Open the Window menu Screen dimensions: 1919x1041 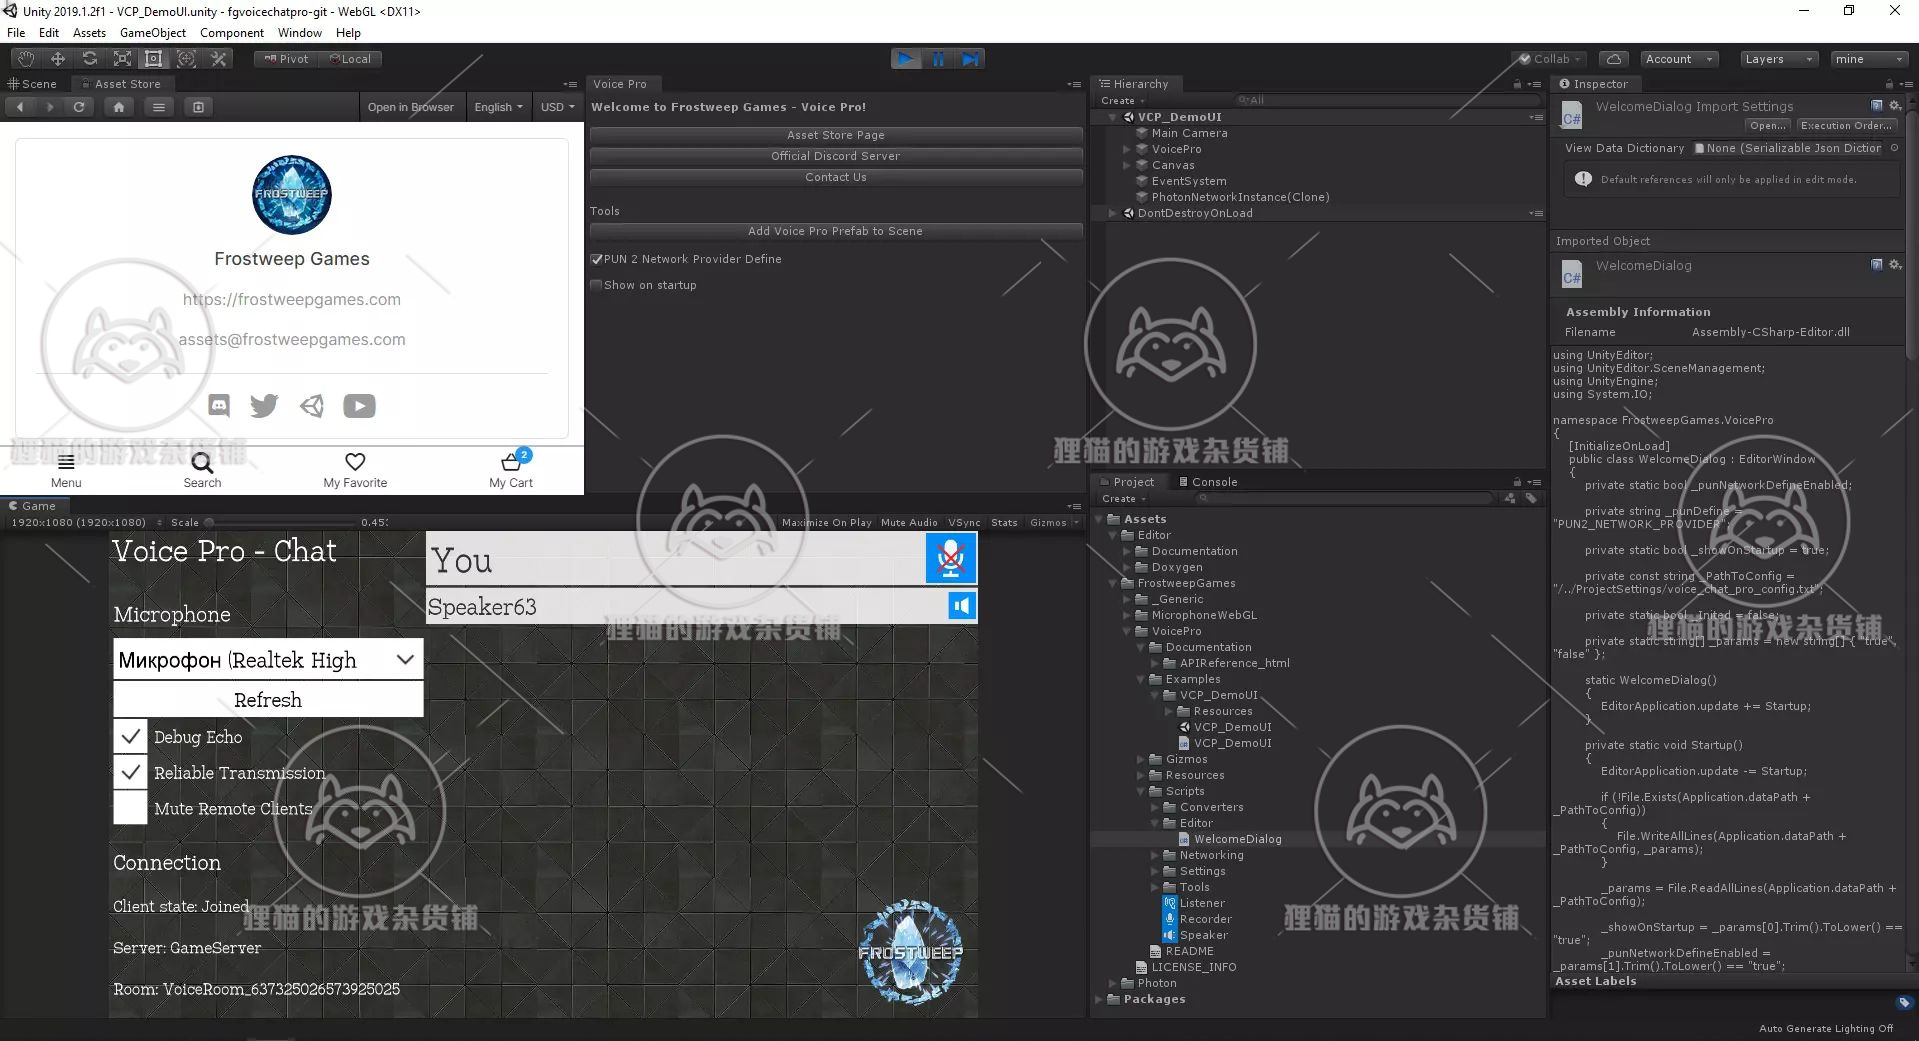tap(300, 33)
